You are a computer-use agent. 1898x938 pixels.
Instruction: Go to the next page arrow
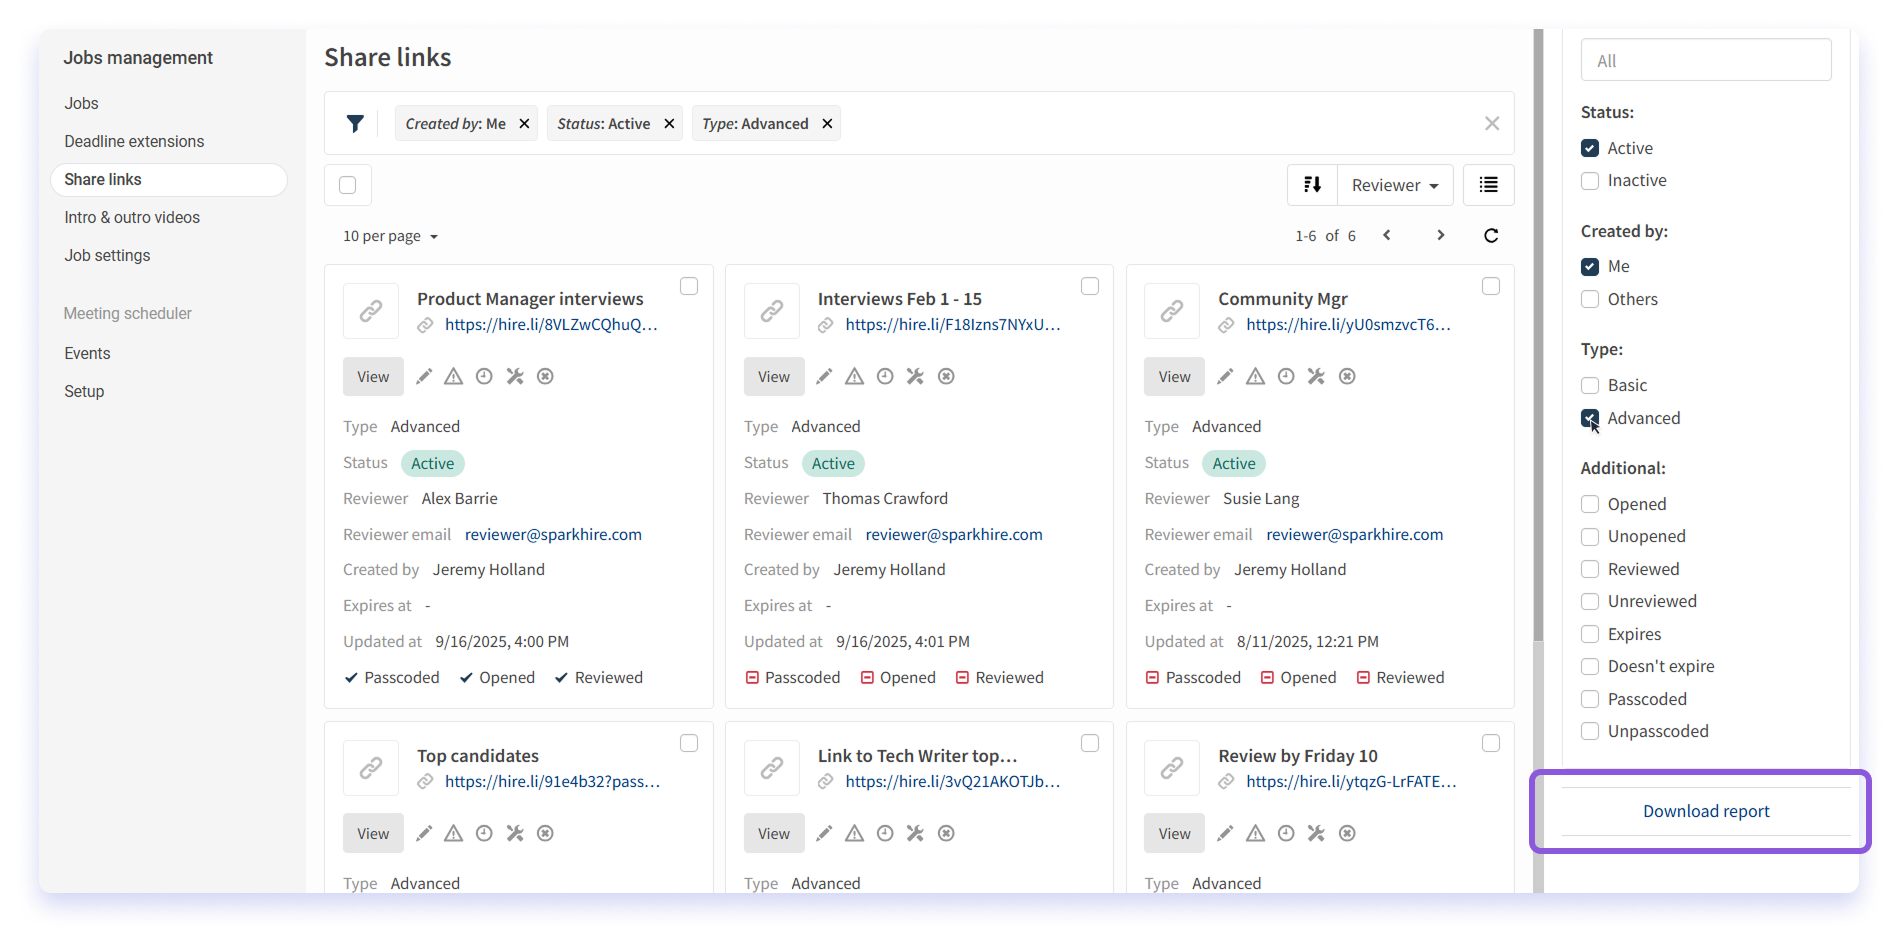(1441, 236)
